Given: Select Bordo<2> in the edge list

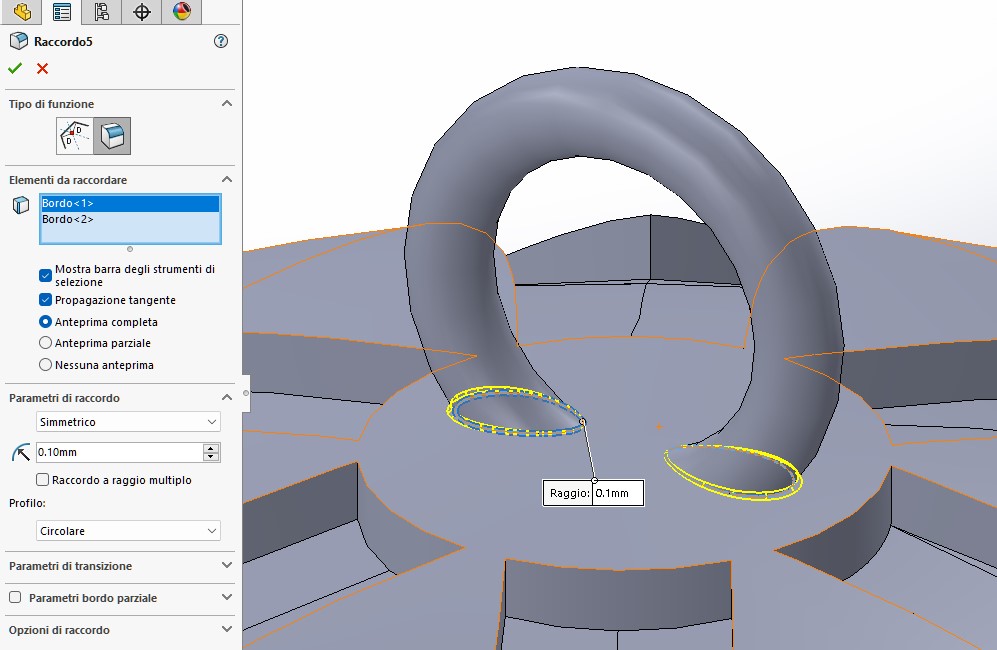Looking at the screenshot, I should [x=68, y=219].
